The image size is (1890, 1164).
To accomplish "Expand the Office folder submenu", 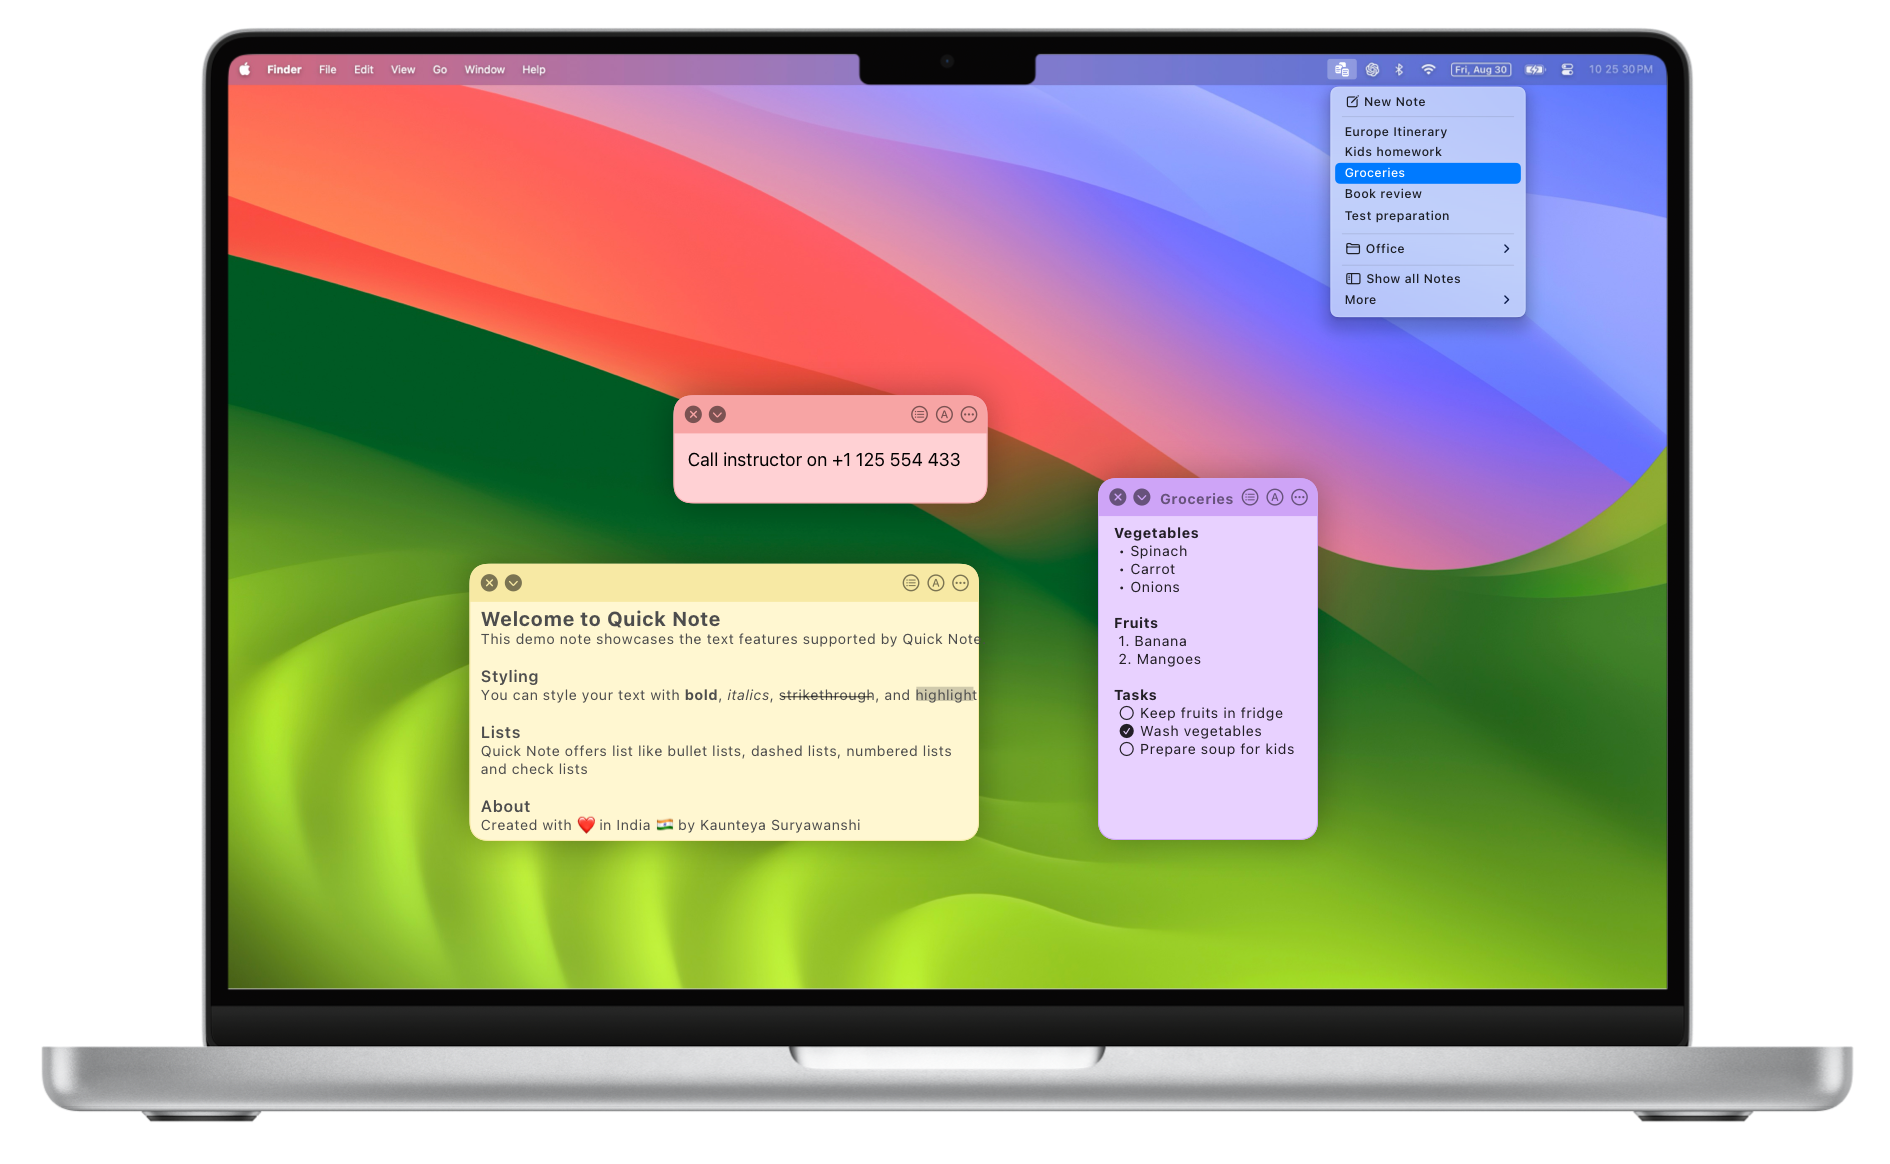I will (1427, 249).
